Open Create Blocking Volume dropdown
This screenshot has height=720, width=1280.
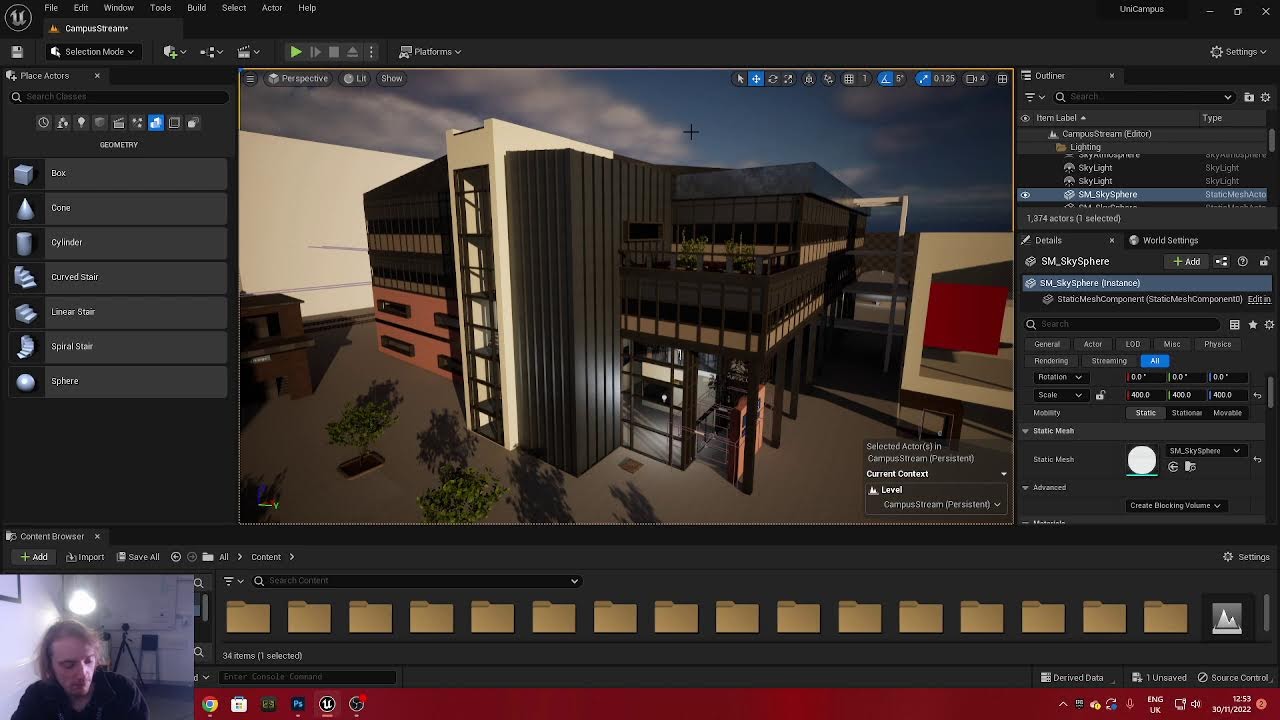coord(1175,506)
